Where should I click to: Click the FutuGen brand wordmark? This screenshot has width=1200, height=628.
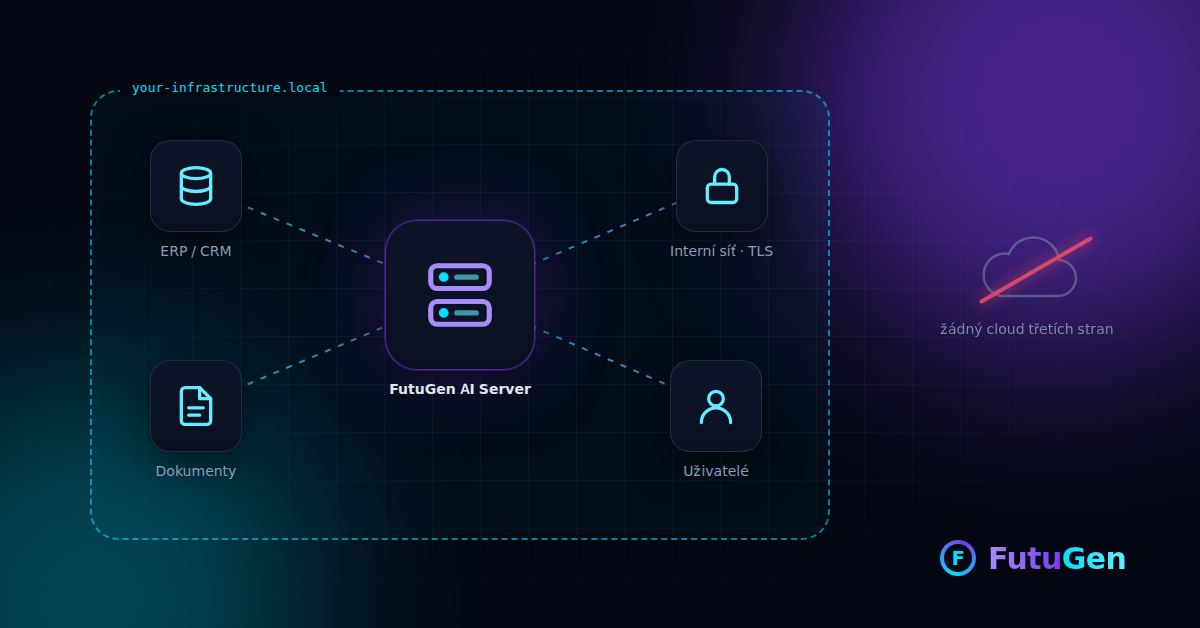1057,558
